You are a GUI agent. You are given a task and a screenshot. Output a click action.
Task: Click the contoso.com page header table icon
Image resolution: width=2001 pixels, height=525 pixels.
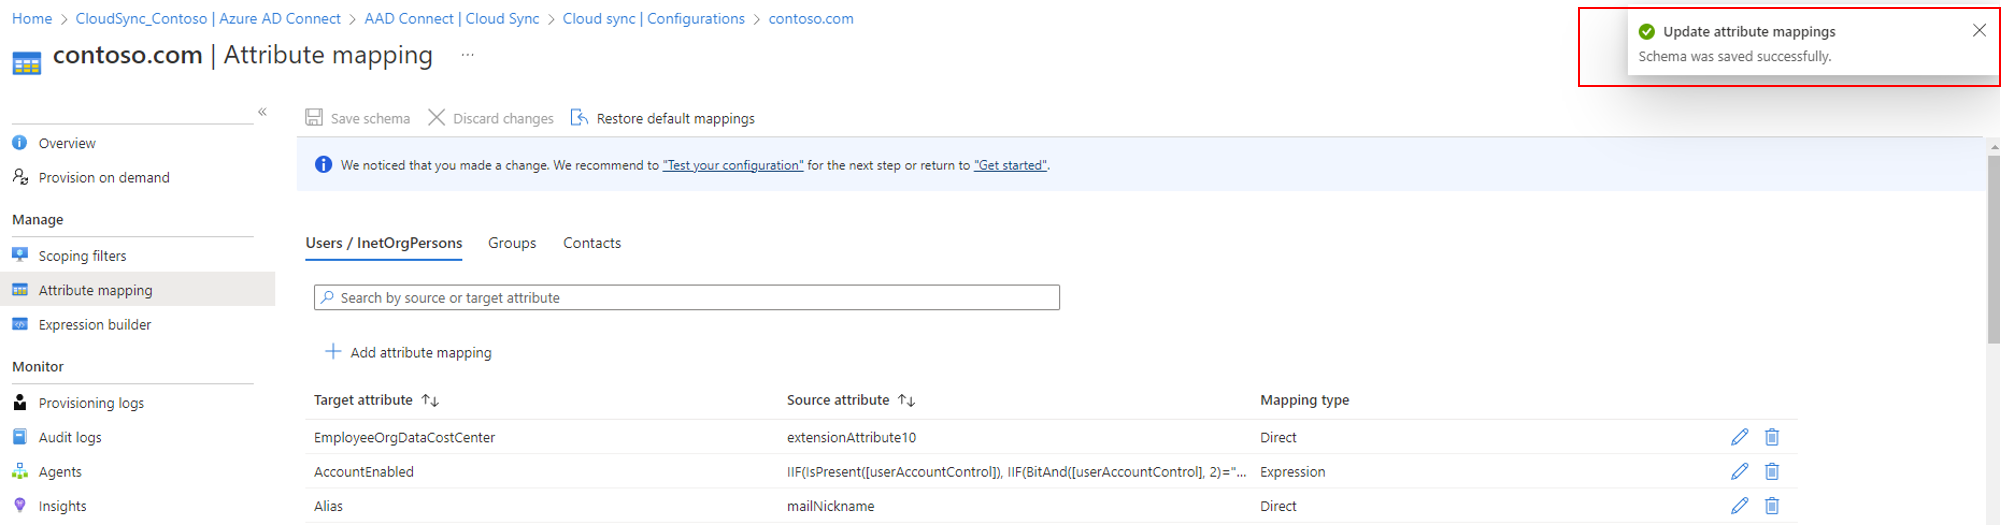(x=27, y=64)
